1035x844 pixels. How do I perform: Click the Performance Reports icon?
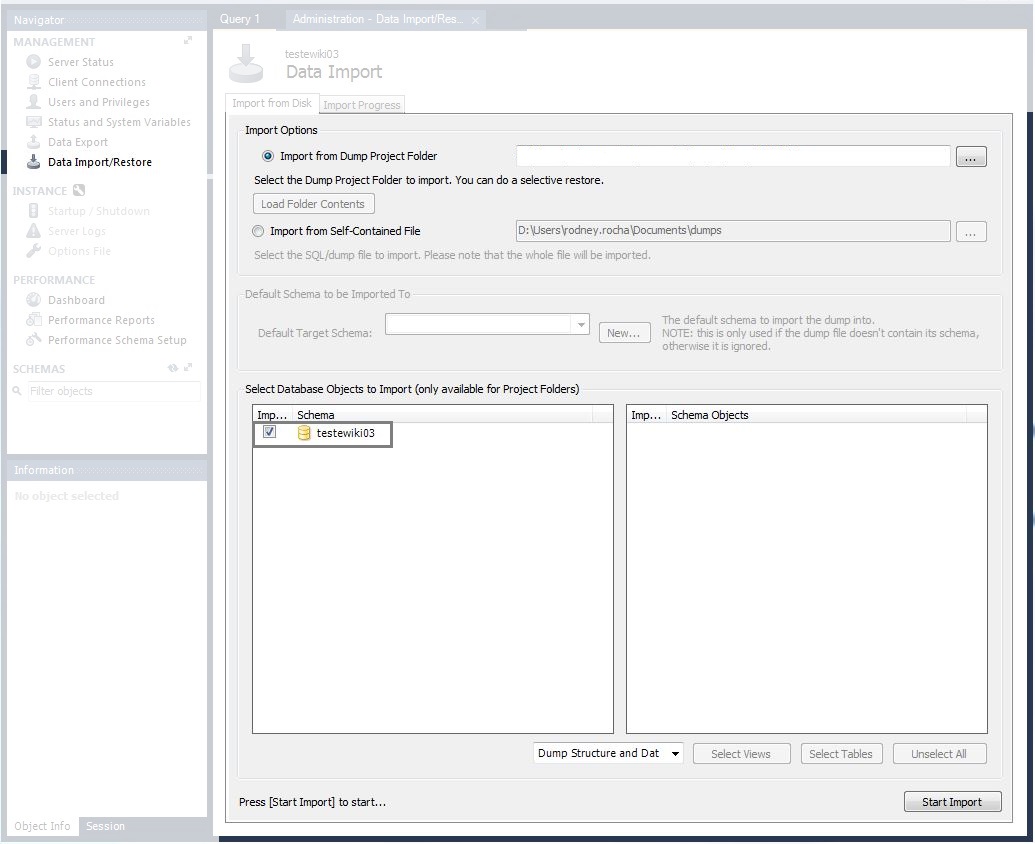pos(34,319)
